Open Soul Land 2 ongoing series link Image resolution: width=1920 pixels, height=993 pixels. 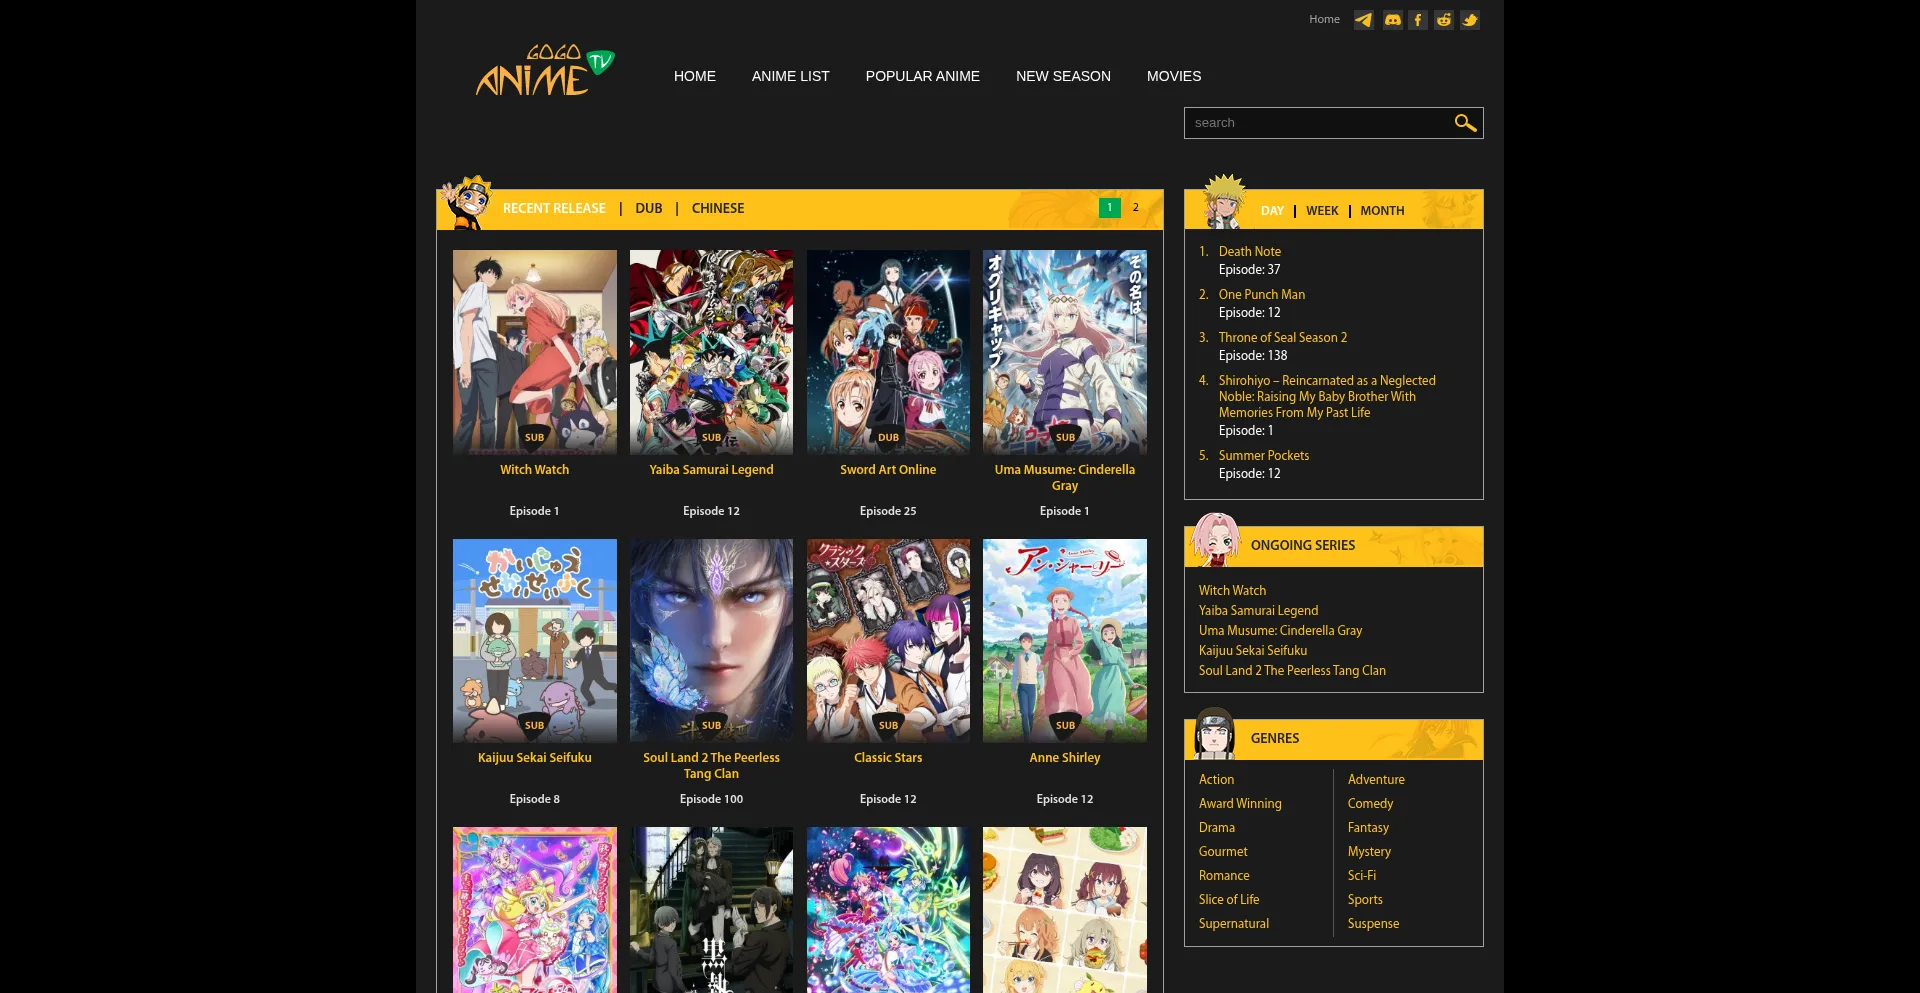click(1292, 671)
